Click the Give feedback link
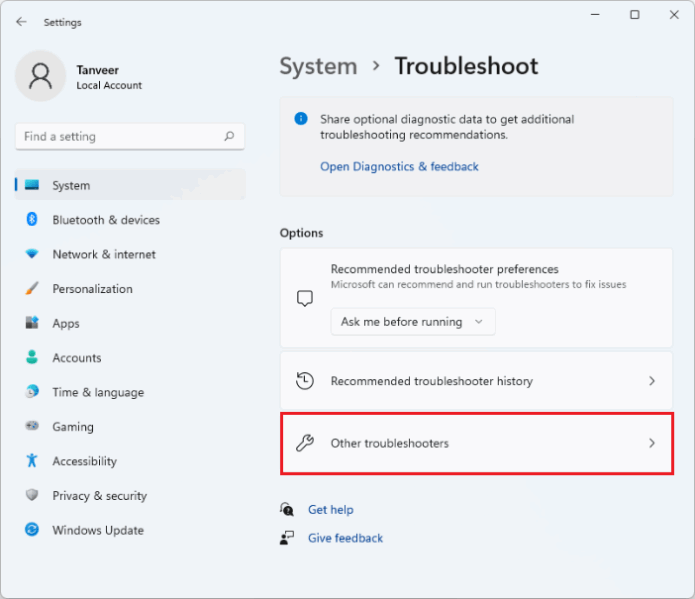The image size is (695, 599). 345,538
